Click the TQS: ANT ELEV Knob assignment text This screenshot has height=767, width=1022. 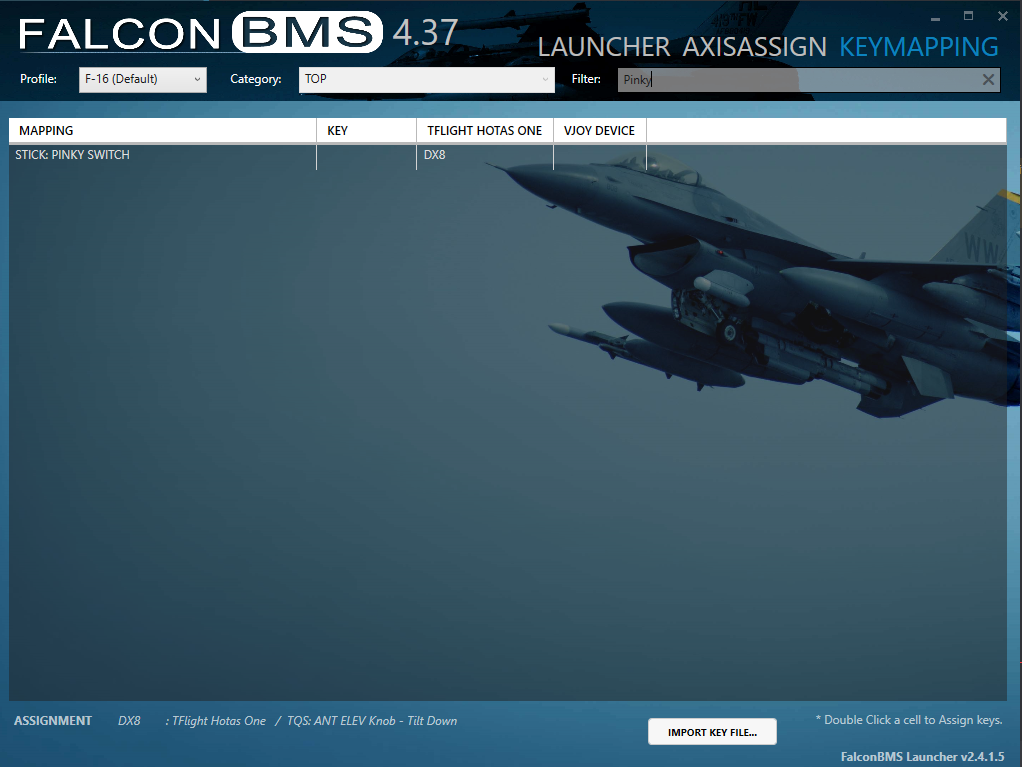(x=372, y=721)
